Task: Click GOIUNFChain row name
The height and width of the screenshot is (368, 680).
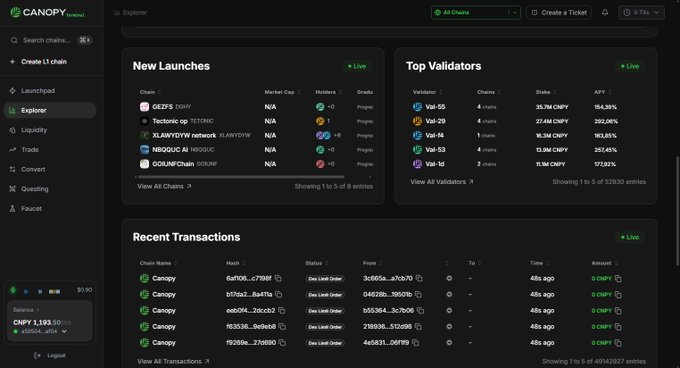Action: [x=173, y=164]
